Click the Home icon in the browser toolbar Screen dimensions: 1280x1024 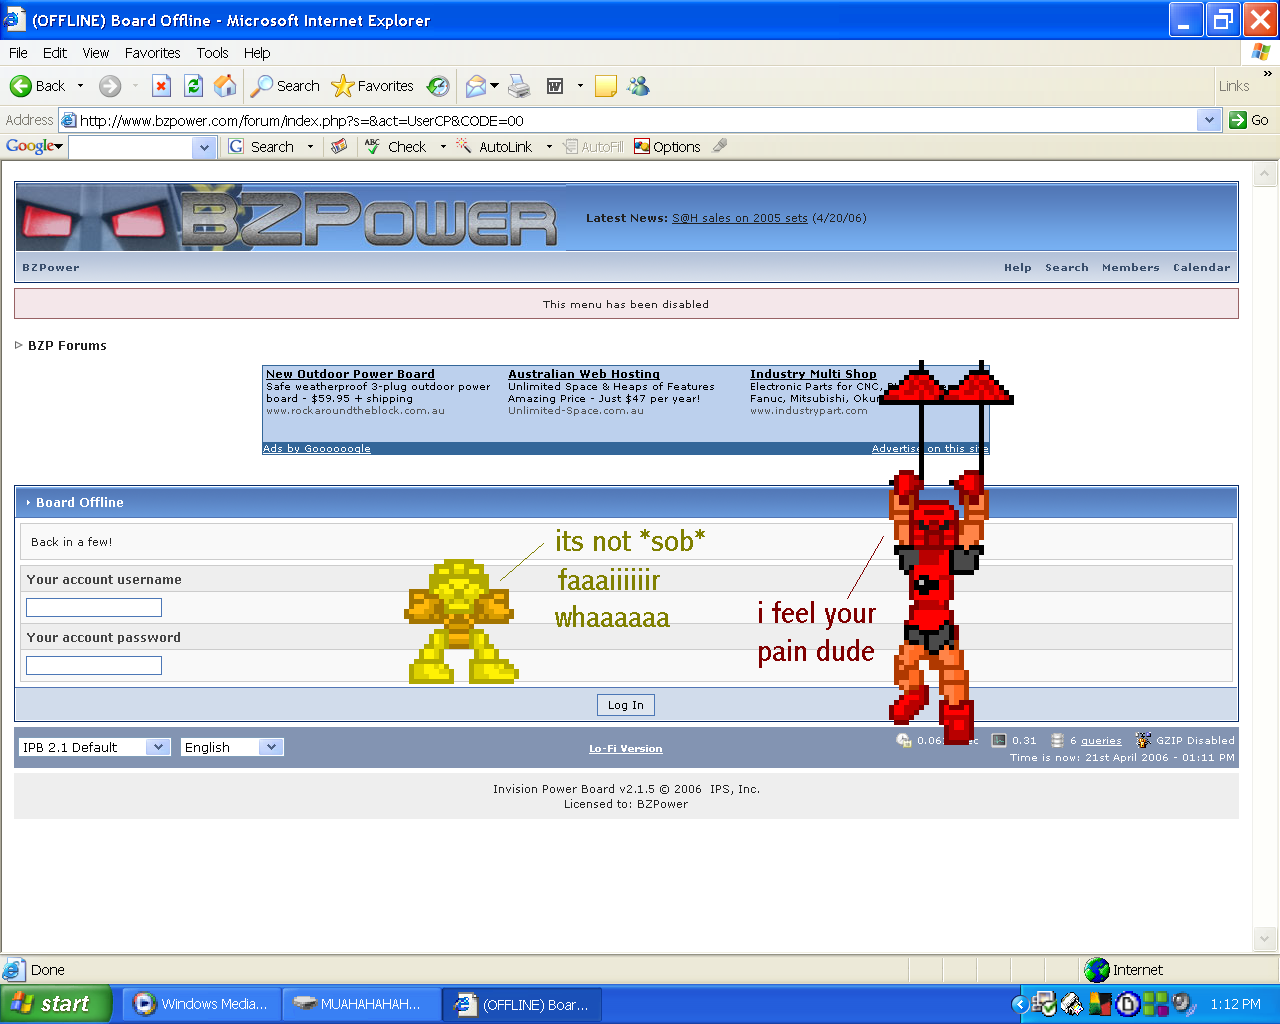225,86
